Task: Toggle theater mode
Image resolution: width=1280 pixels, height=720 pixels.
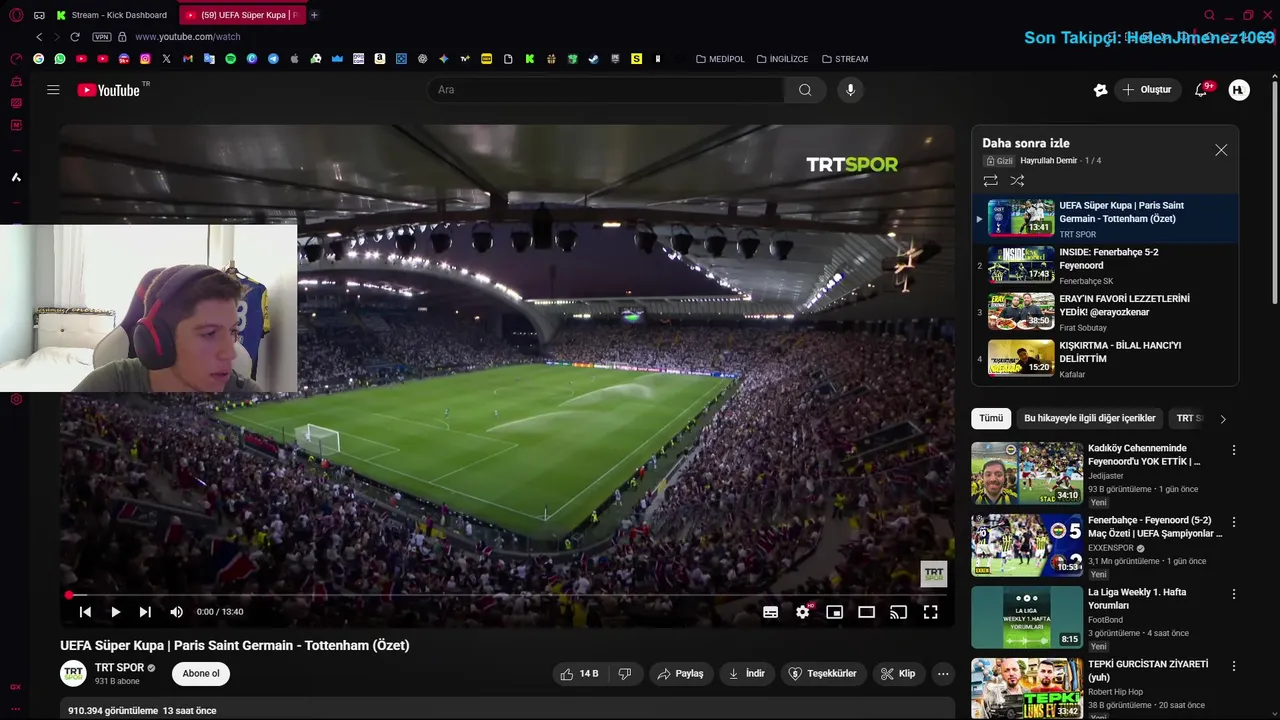Action: [866, 612]
